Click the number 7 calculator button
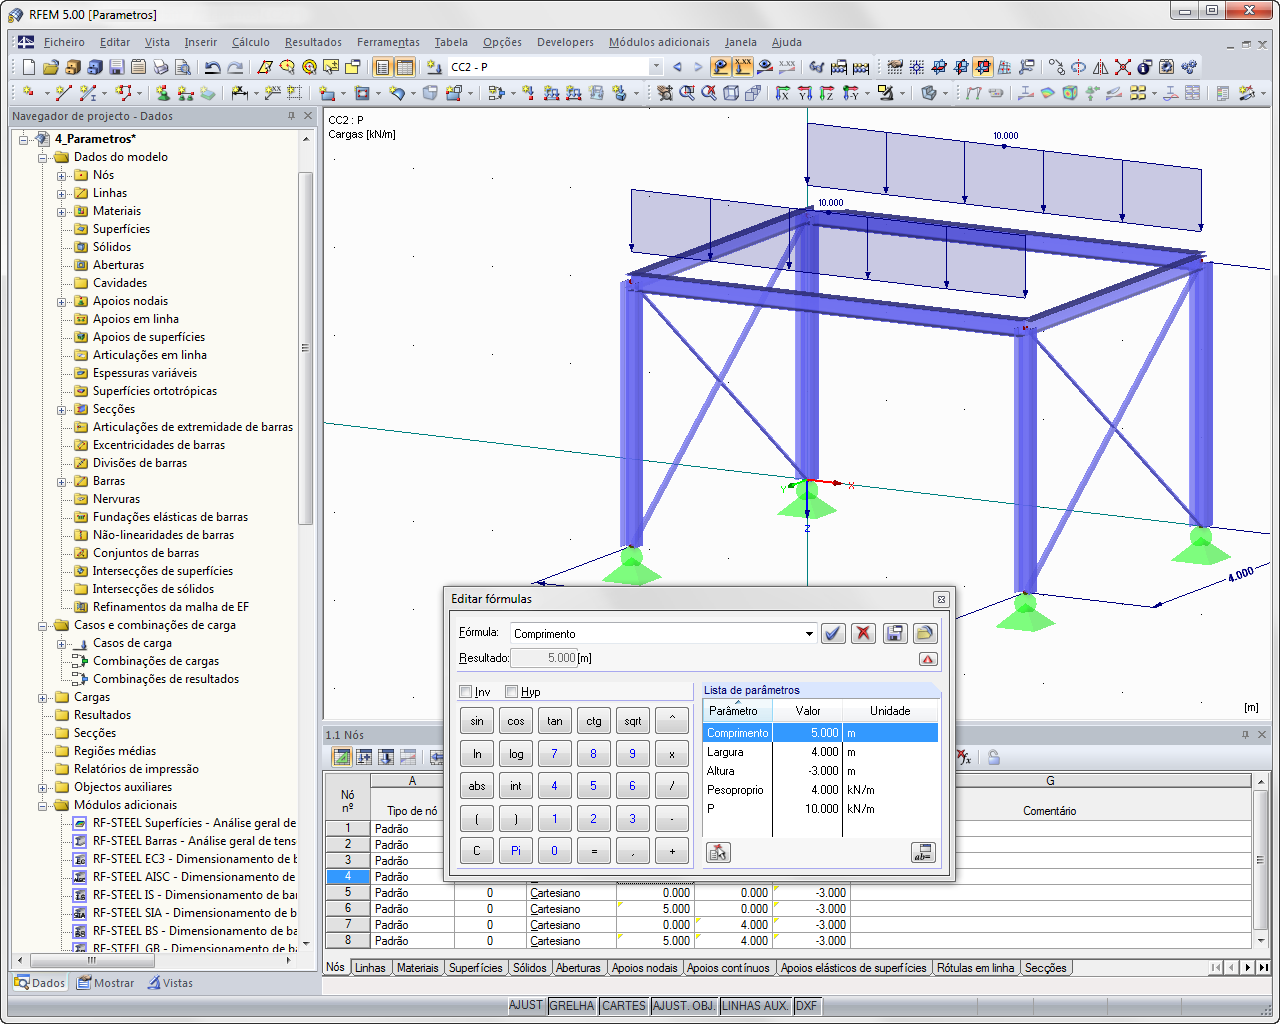This screenshot has width=1280, height=1024. (555, 754)
